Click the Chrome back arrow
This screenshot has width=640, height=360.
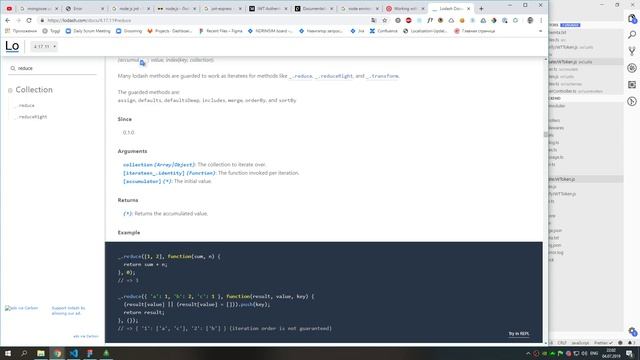(x=8, y=20)
